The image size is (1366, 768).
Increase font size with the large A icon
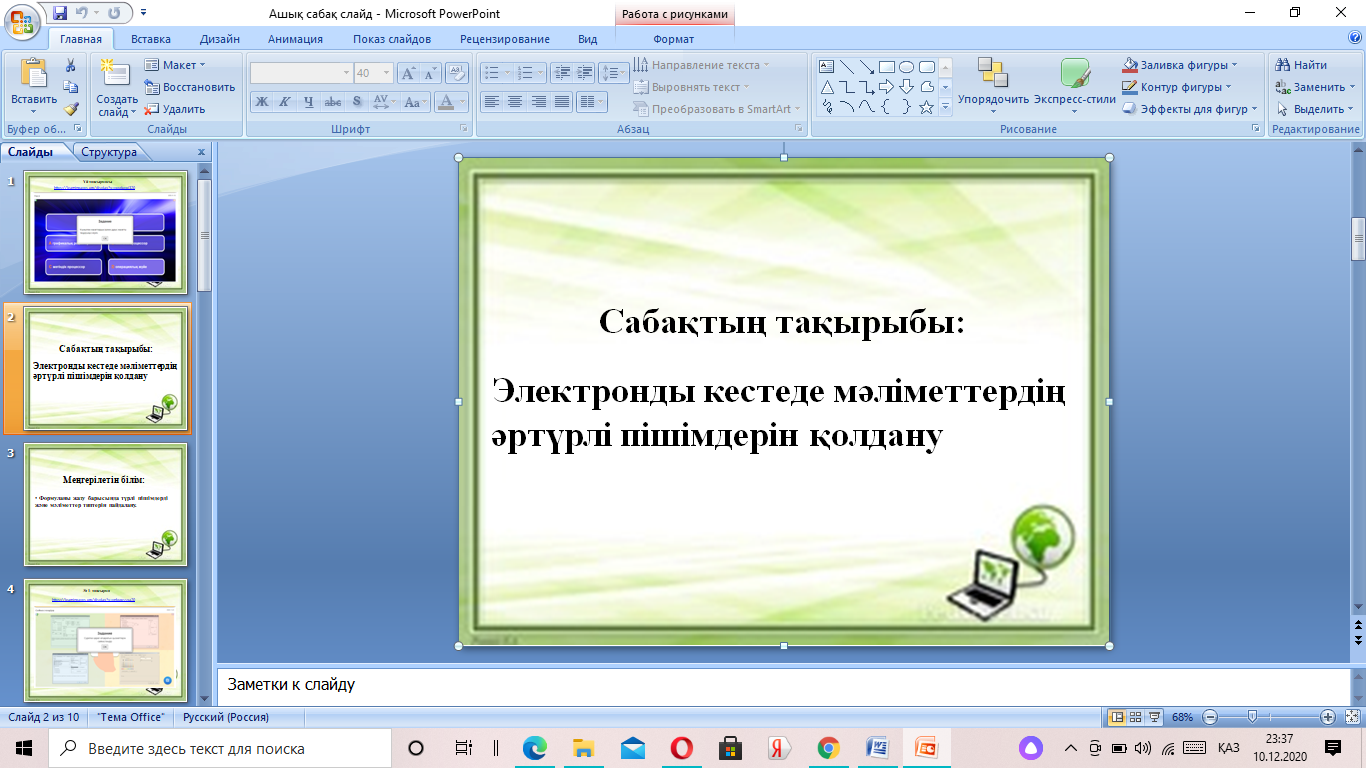(408, 73)
